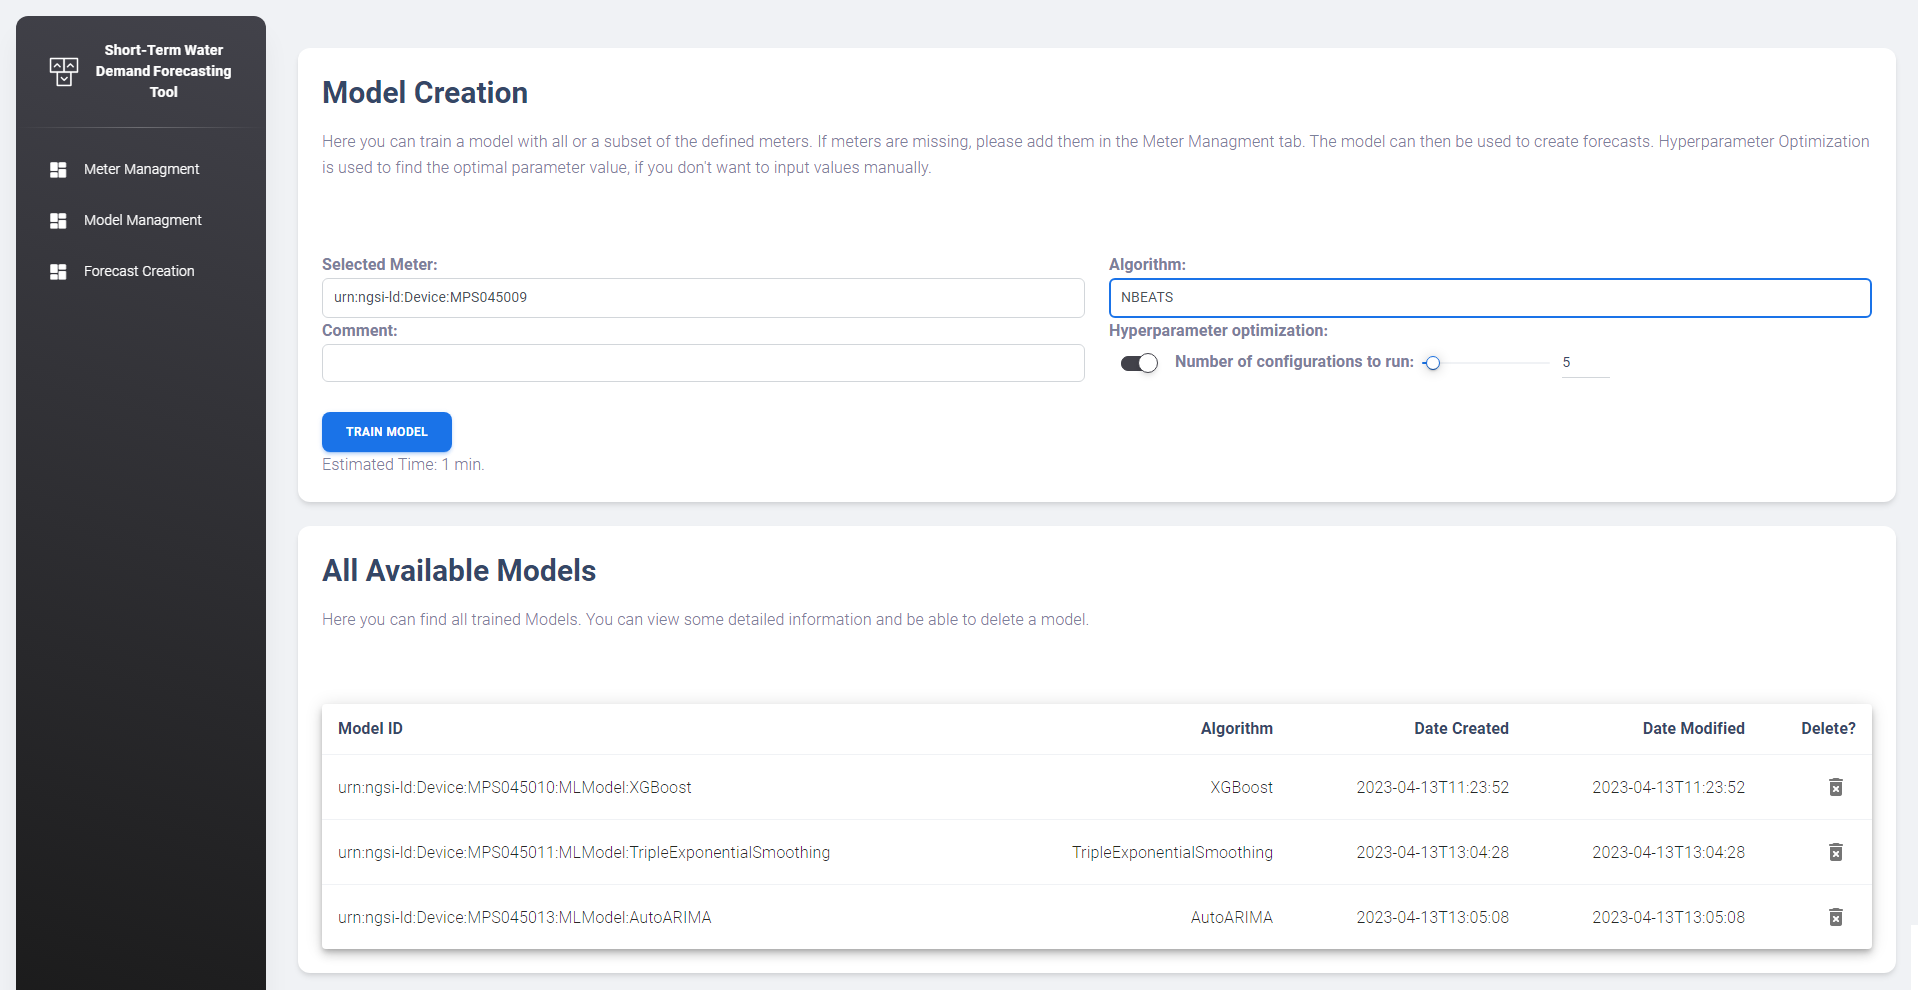Open the Selected Meter dropdown

point(702,298)
